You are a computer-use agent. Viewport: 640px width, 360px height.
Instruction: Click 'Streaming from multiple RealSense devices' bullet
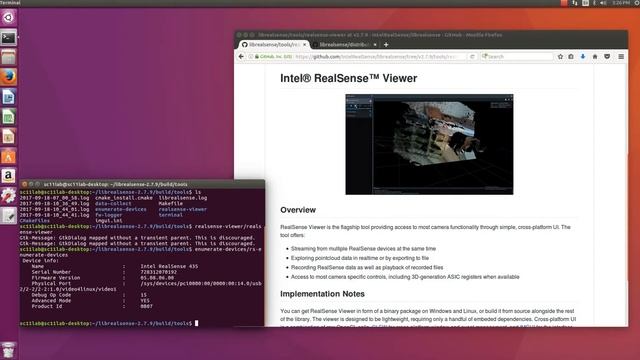click(363, 249)
